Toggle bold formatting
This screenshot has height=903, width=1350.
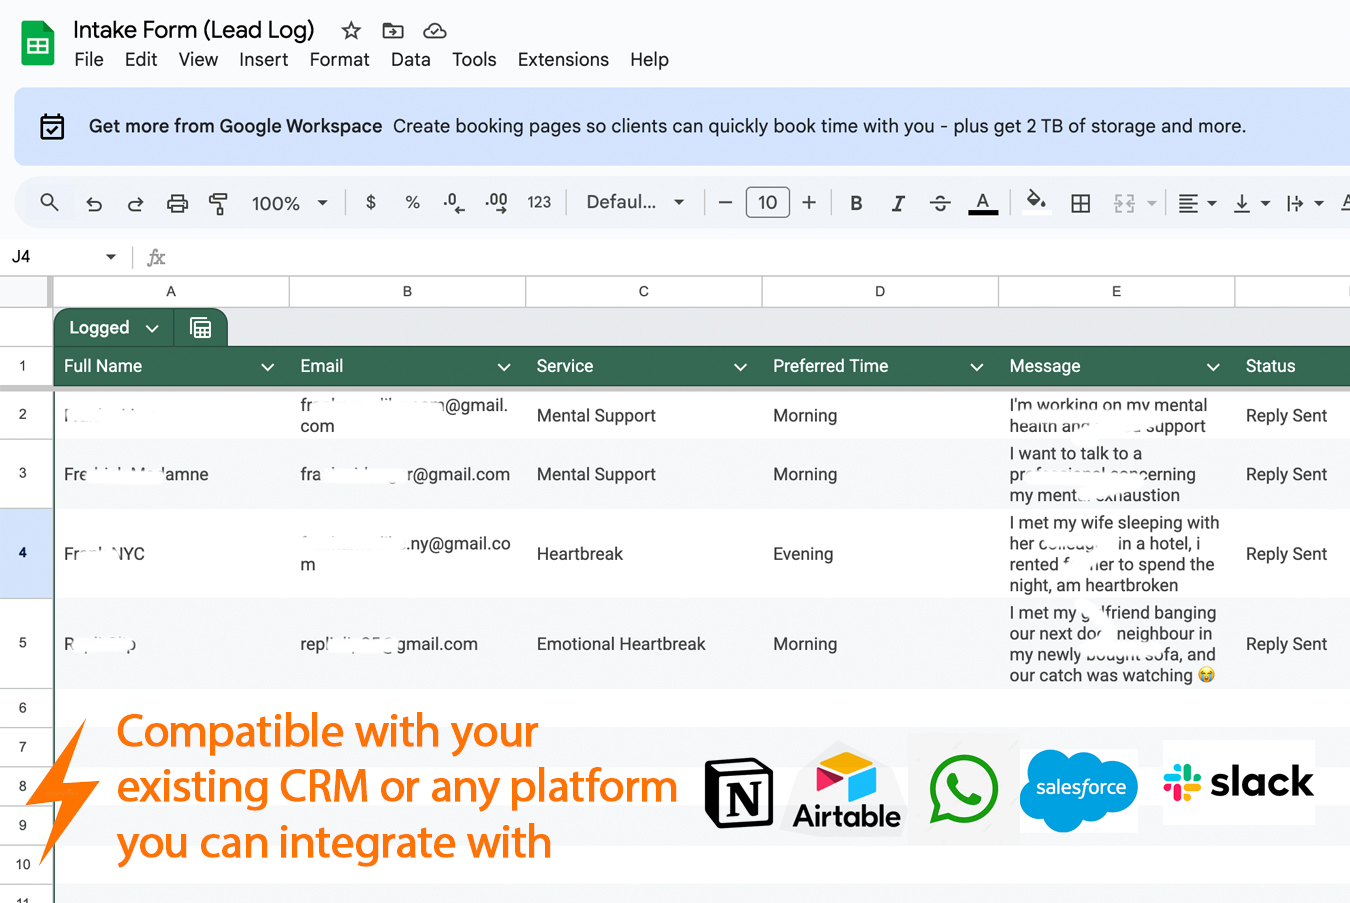pyautogui.click(x=856, y=203)
